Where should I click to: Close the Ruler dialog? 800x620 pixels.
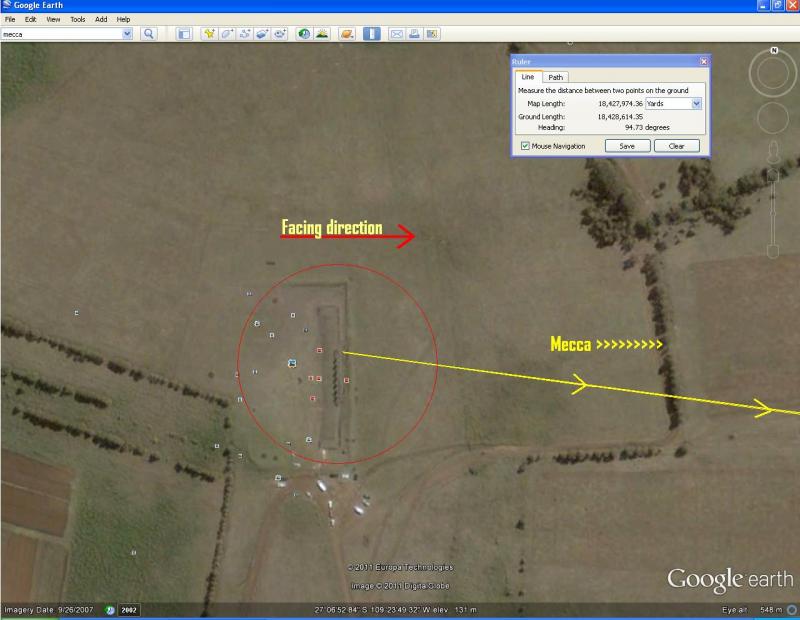click(x=704, y=62)
